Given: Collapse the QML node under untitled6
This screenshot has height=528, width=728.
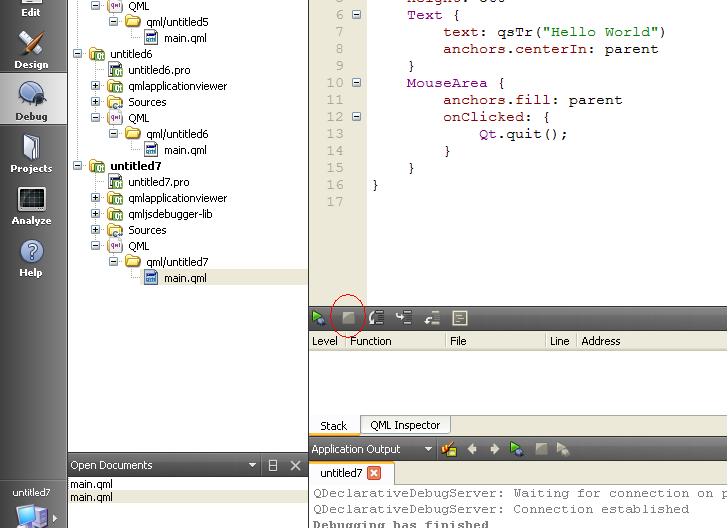Looking at the screenshot, I should (x=95, y=117).
